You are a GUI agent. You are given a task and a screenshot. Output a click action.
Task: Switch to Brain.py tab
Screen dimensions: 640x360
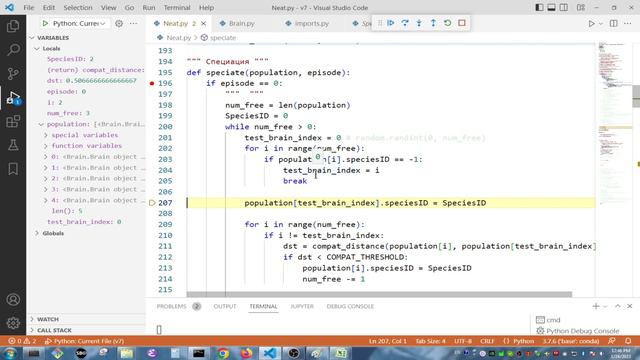(x=242, y=23)
